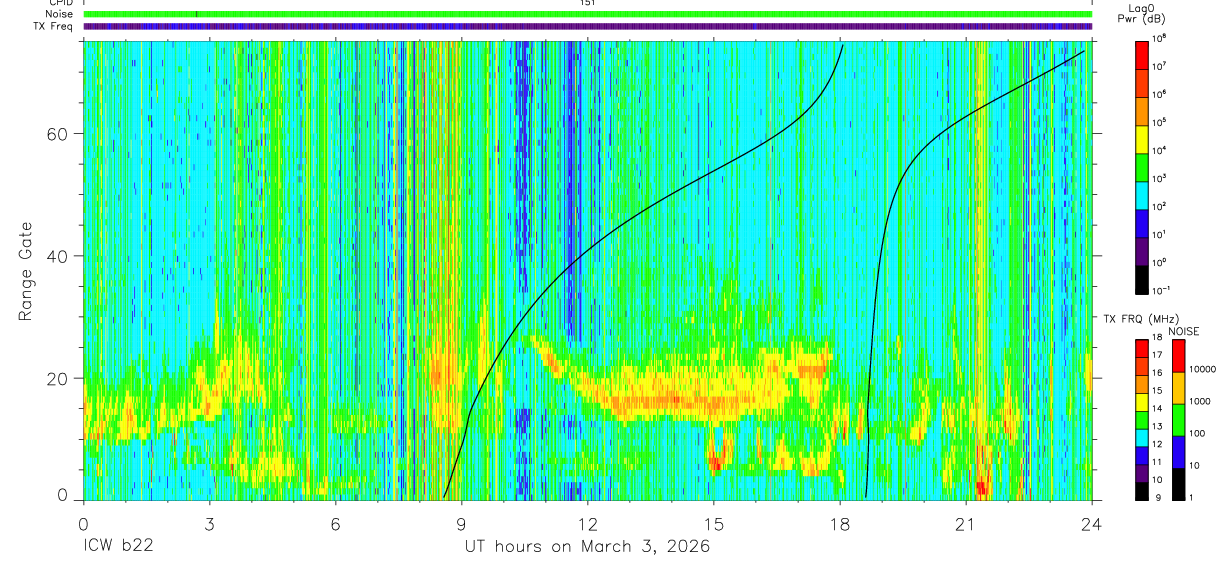Click the 'Noise' label at the top left

point(59,15)
